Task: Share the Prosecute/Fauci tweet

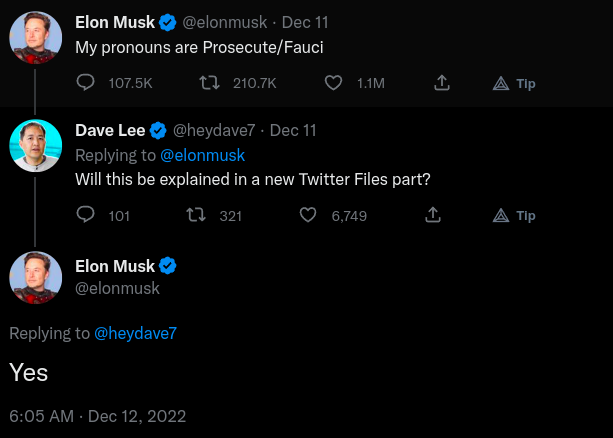Action: coord(440,83)
